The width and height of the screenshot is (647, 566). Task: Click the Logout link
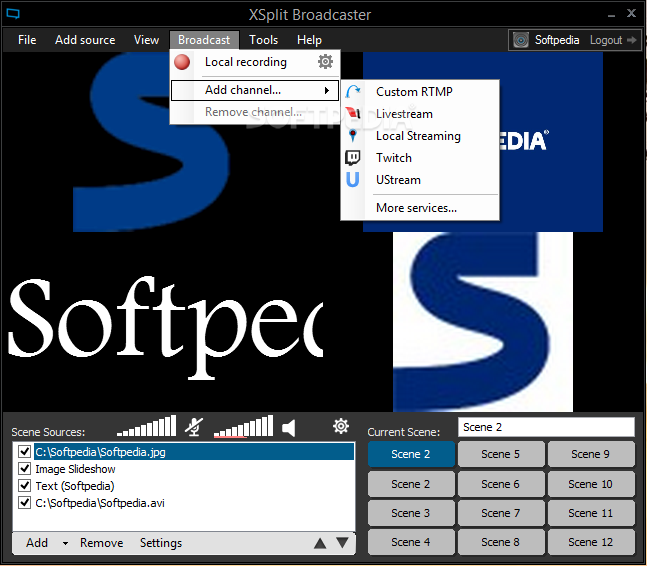click(606, 40)
